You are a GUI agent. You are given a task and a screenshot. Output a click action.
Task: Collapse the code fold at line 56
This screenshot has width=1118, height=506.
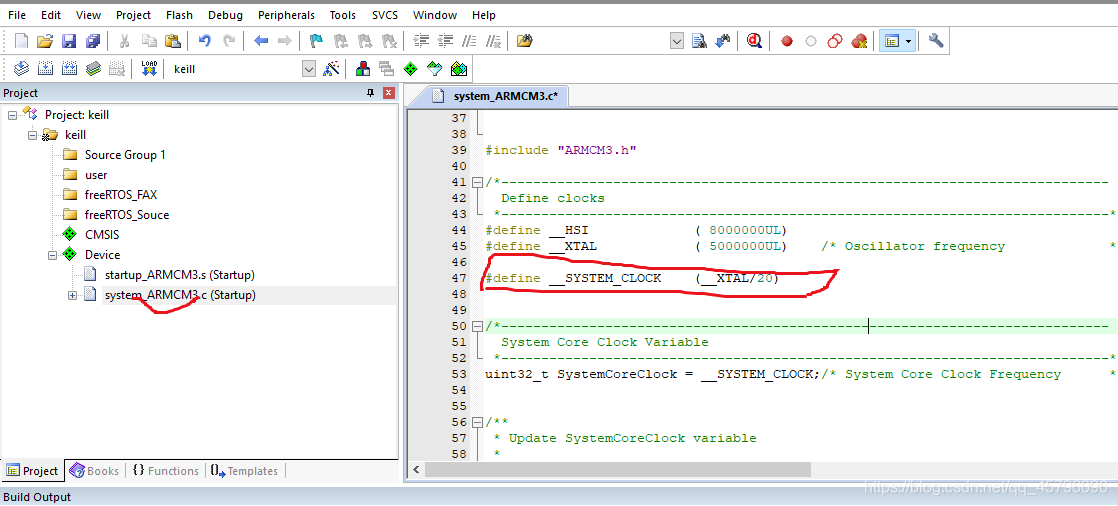pyautogui.click(x=476, y=423)
